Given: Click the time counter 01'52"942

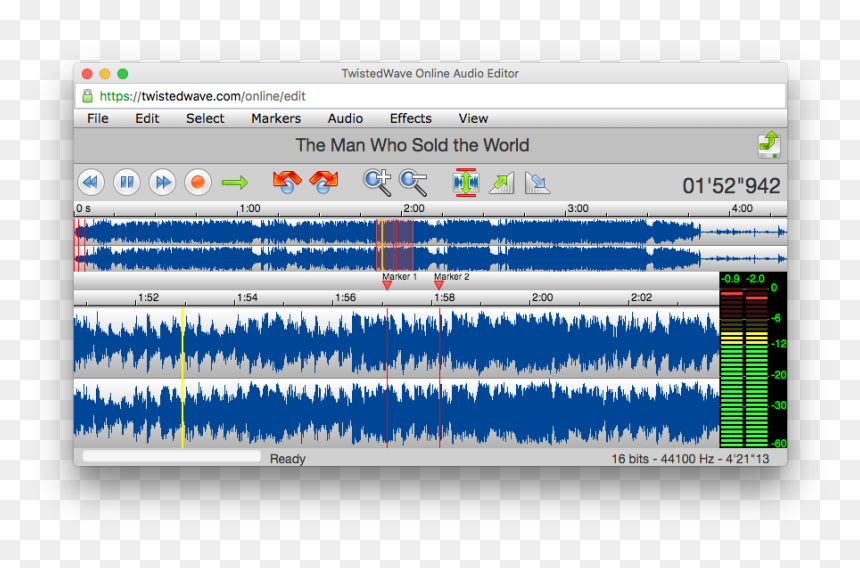Looking at the screenshot, I should click(x=731, y=186).
